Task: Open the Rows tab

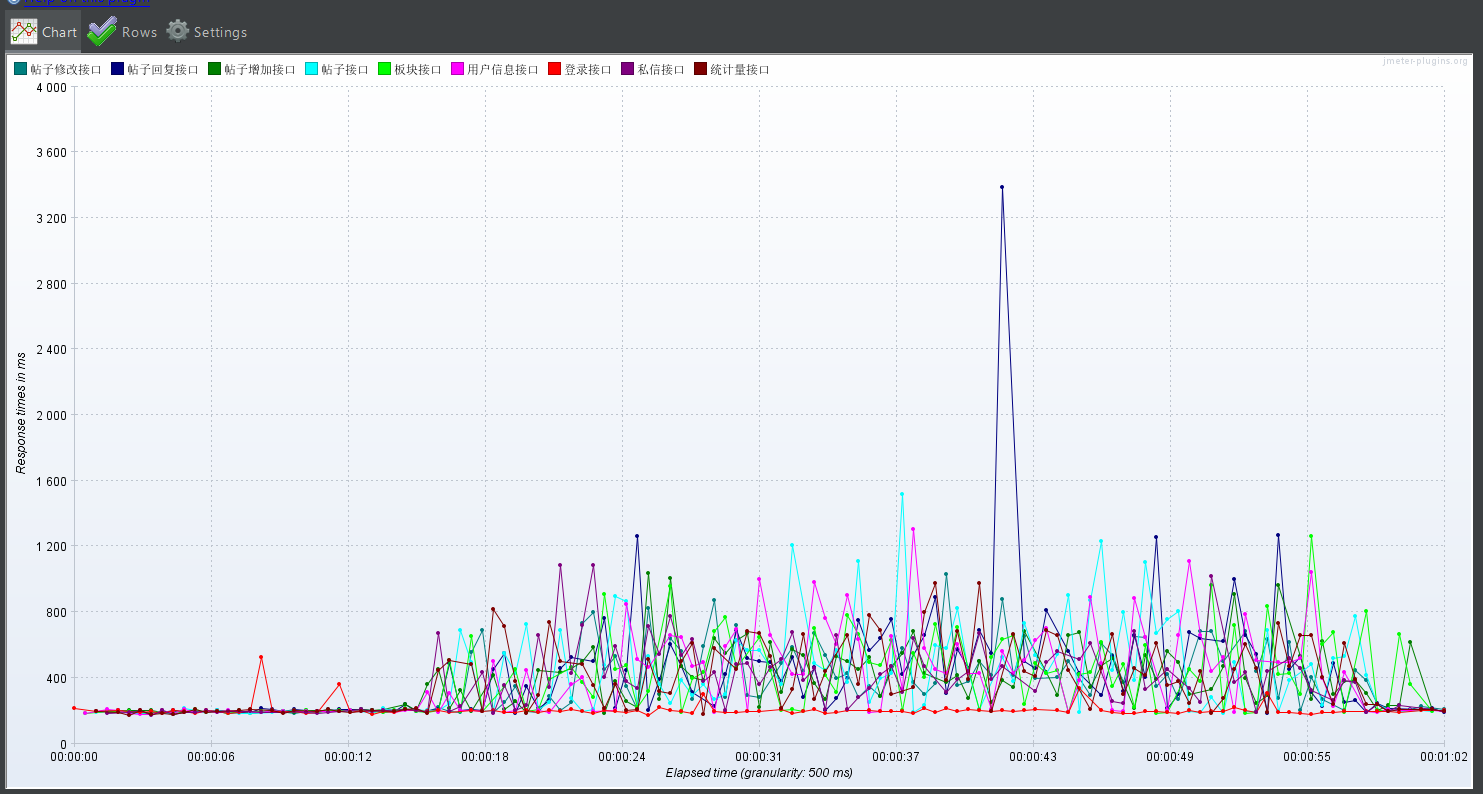Action: pyautogui.click(x=122, y=32)
